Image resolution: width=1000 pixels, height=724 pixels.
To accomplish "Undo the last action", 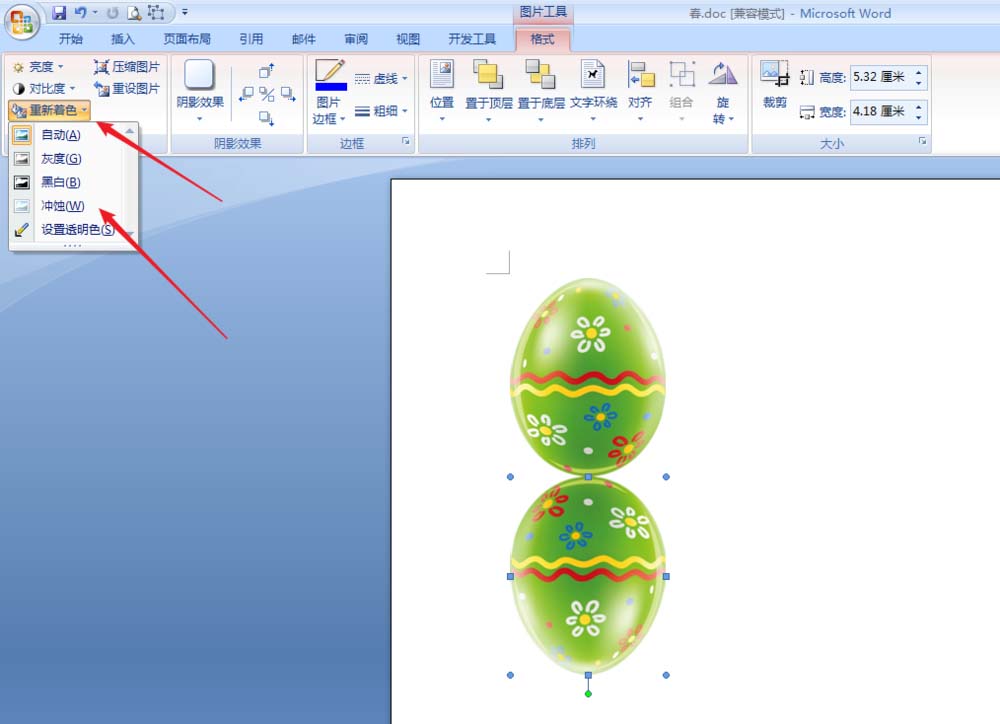I will (80, 12).
